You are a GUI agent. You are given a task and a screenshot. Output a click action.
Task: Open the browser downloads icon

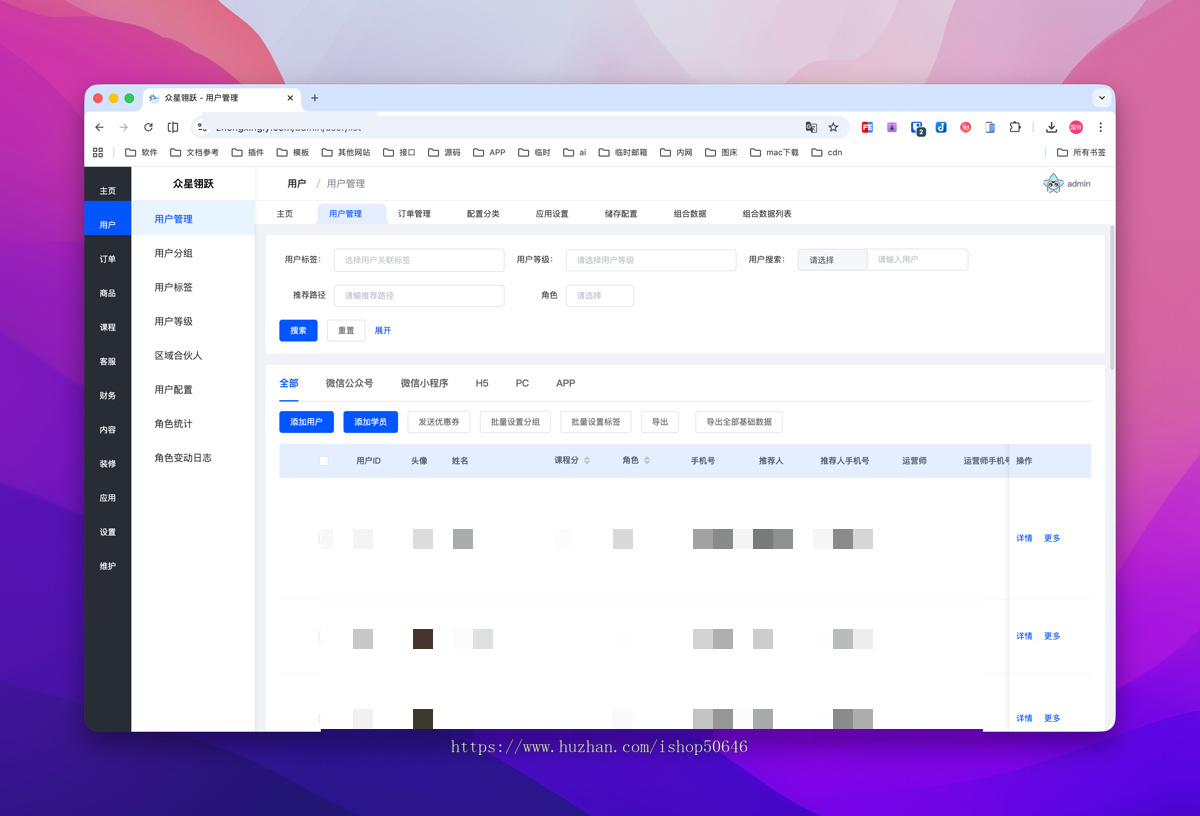(1051, 127)
